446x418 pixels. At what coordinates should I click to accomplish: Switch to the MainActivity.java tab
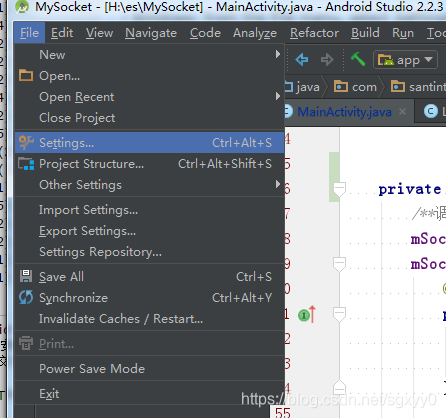tap(344, 112)
